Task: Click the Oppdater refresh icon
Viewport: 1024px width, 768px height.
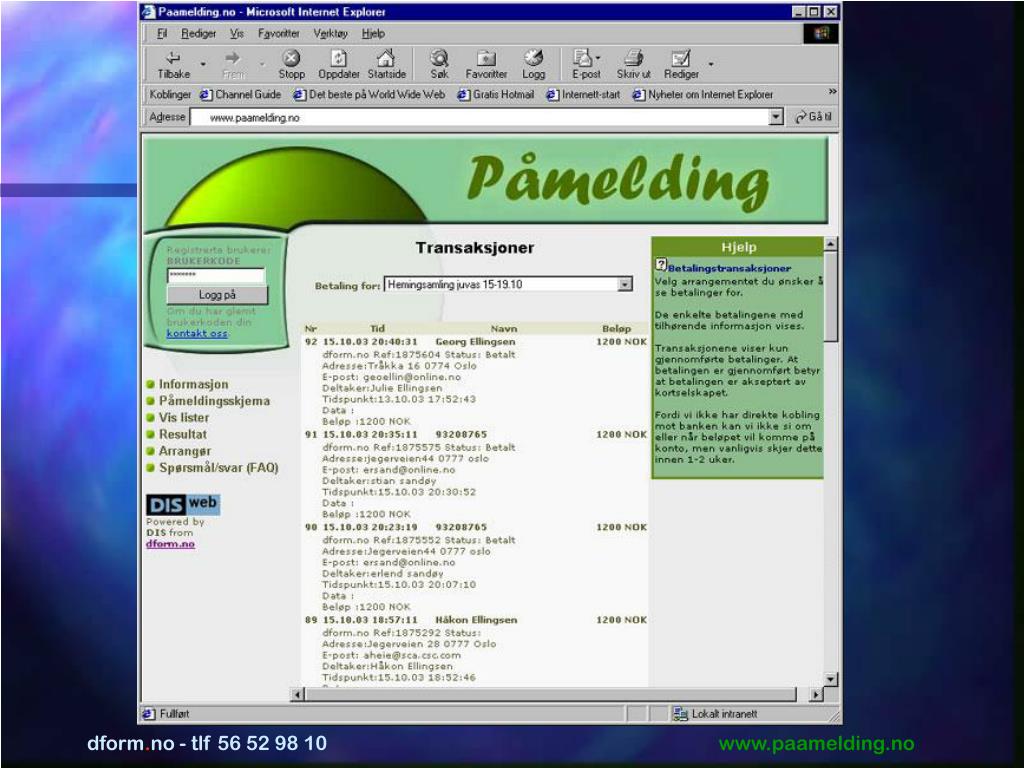Action: 338,58
